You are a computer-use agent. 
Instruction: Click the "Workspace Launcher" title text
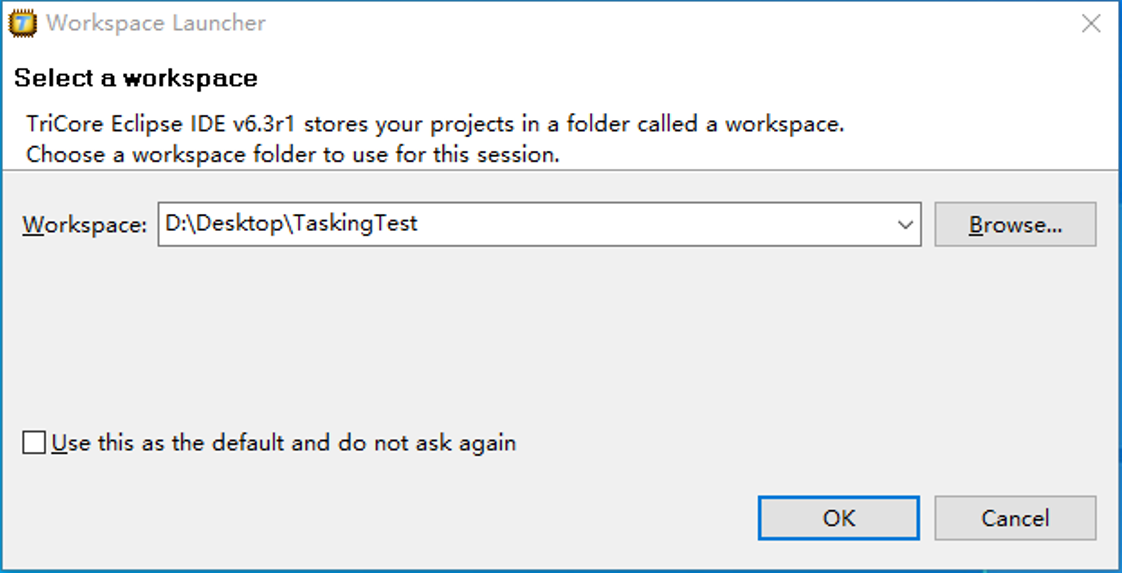156,23
